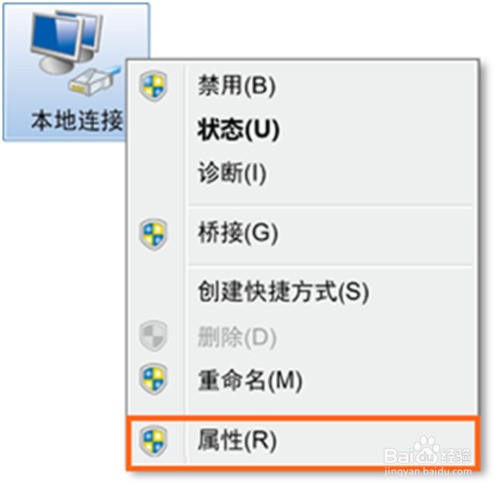Click the disabled 删除(D) entry
Screen dimensions: 500x489
click(302, 337)
